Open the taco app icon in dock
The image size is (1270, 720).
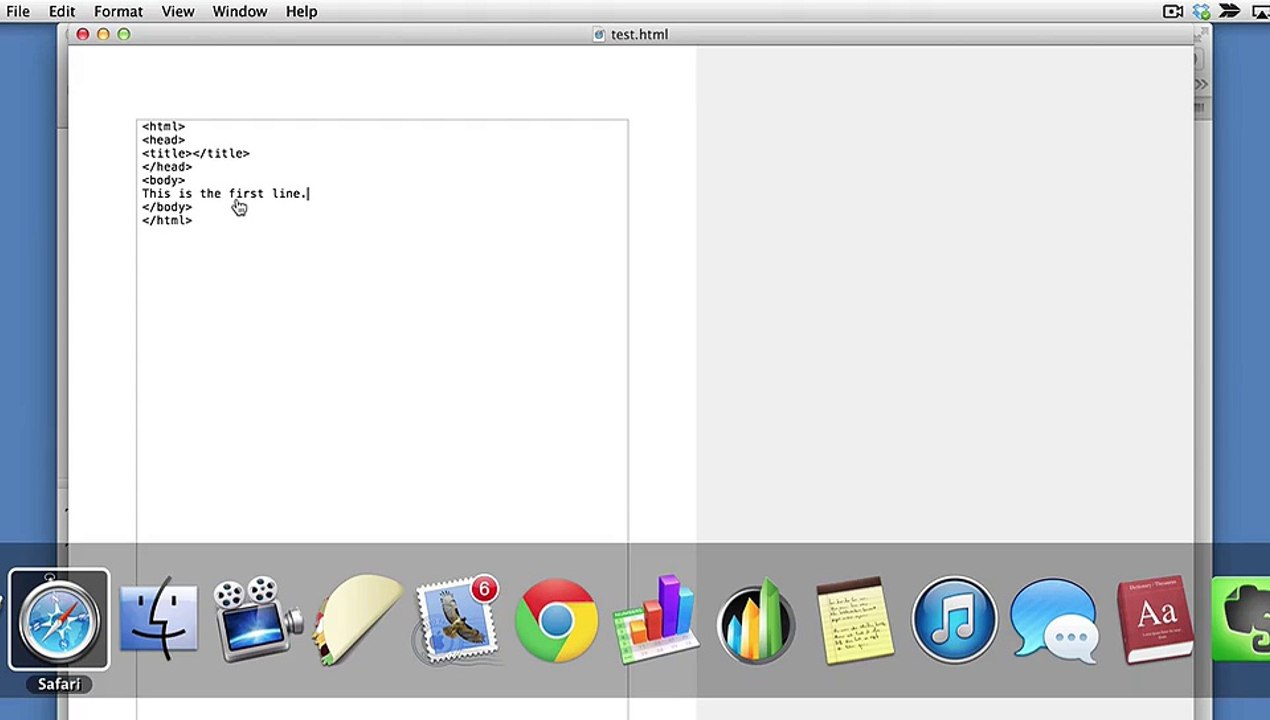357,620
